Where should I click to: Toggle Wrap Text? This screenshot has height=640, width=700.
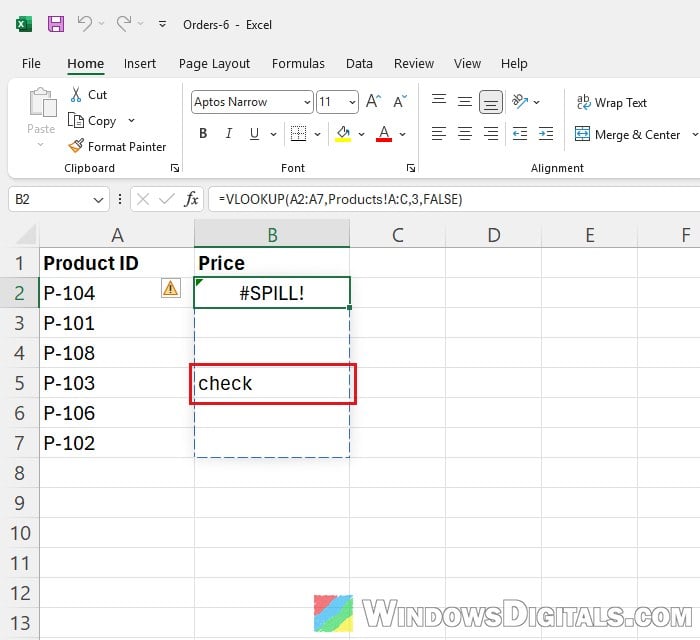click(x=611, y=102)
